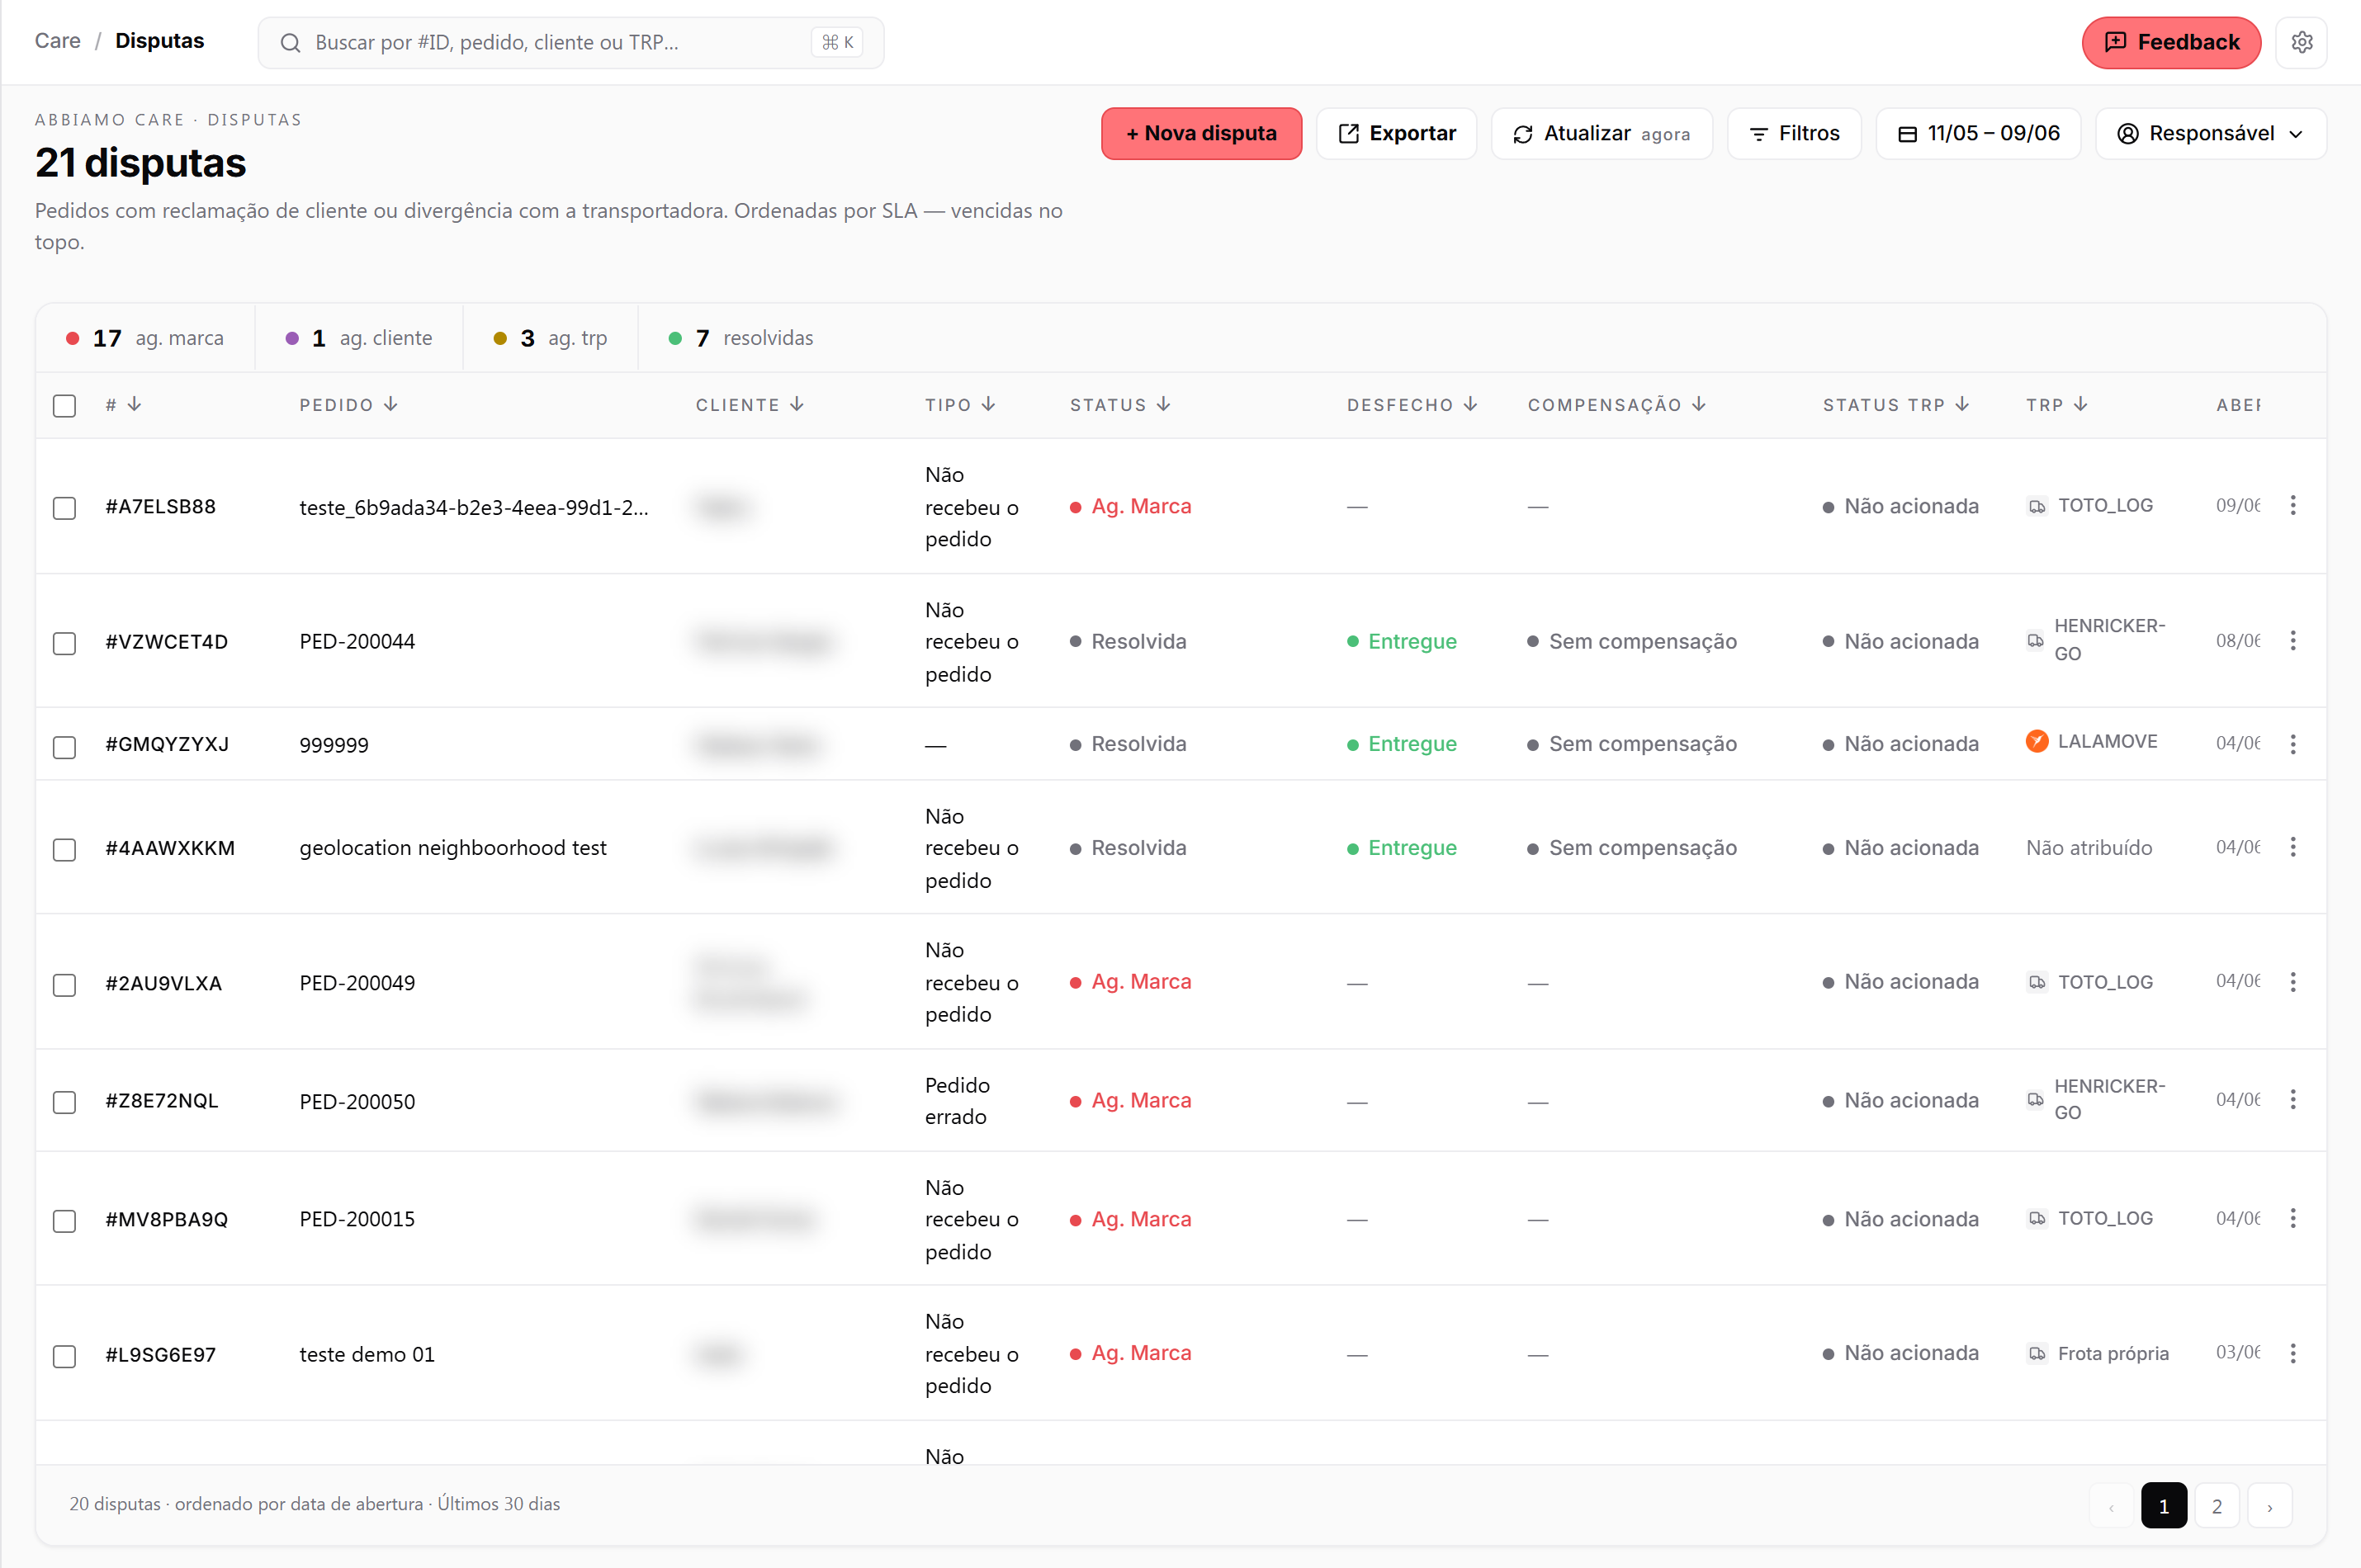Viewport: 2361px width, 1568px height.
Task: Toggle select-all disputes checkbox
Action: point(64,405)
